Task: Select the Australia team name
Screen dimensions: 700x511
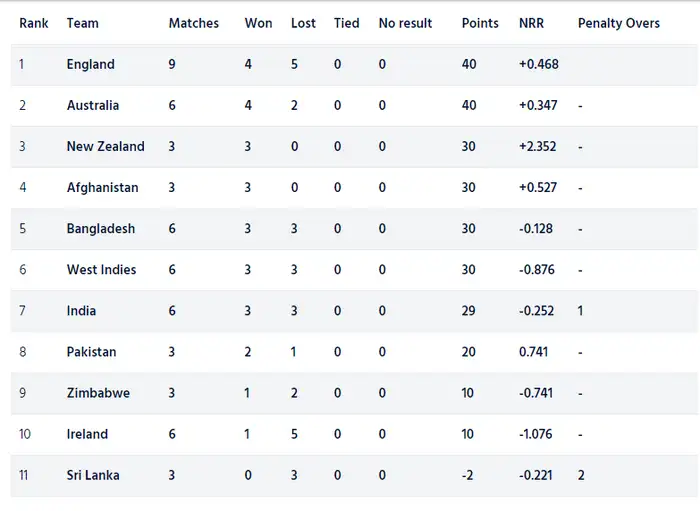Action: coord(93,105)
